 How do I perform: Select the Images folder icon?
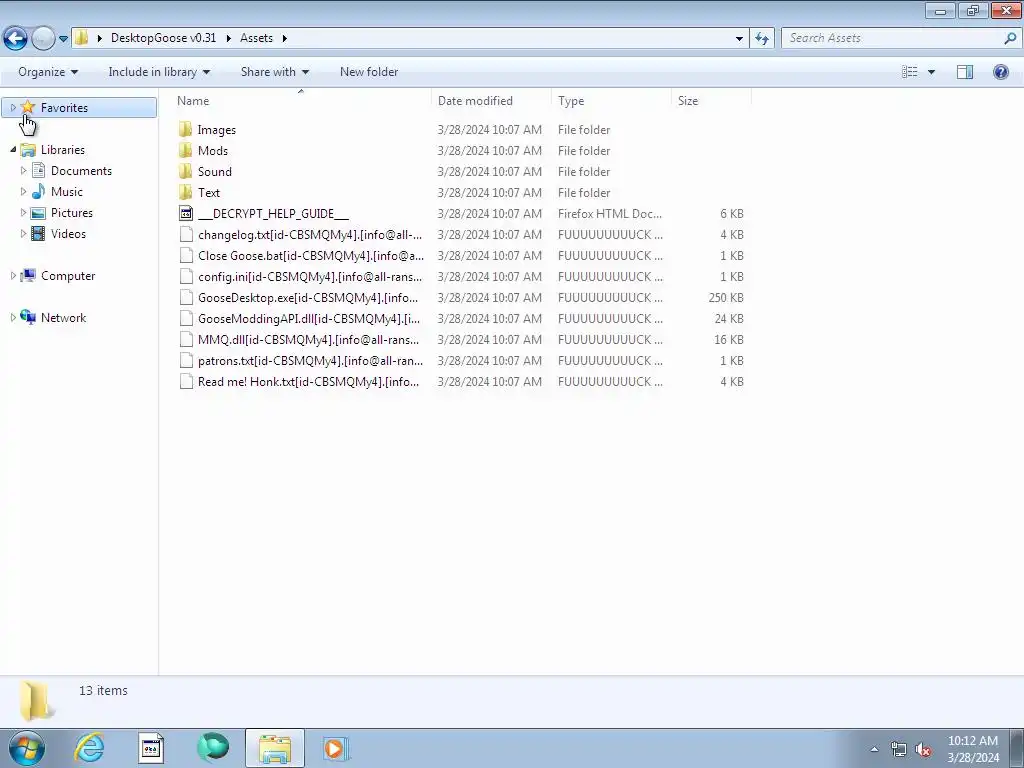coord(185,129)
